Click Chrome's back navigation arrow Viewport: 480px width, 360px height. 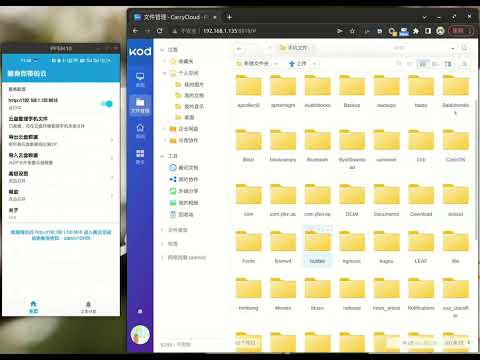coord(135,31)
